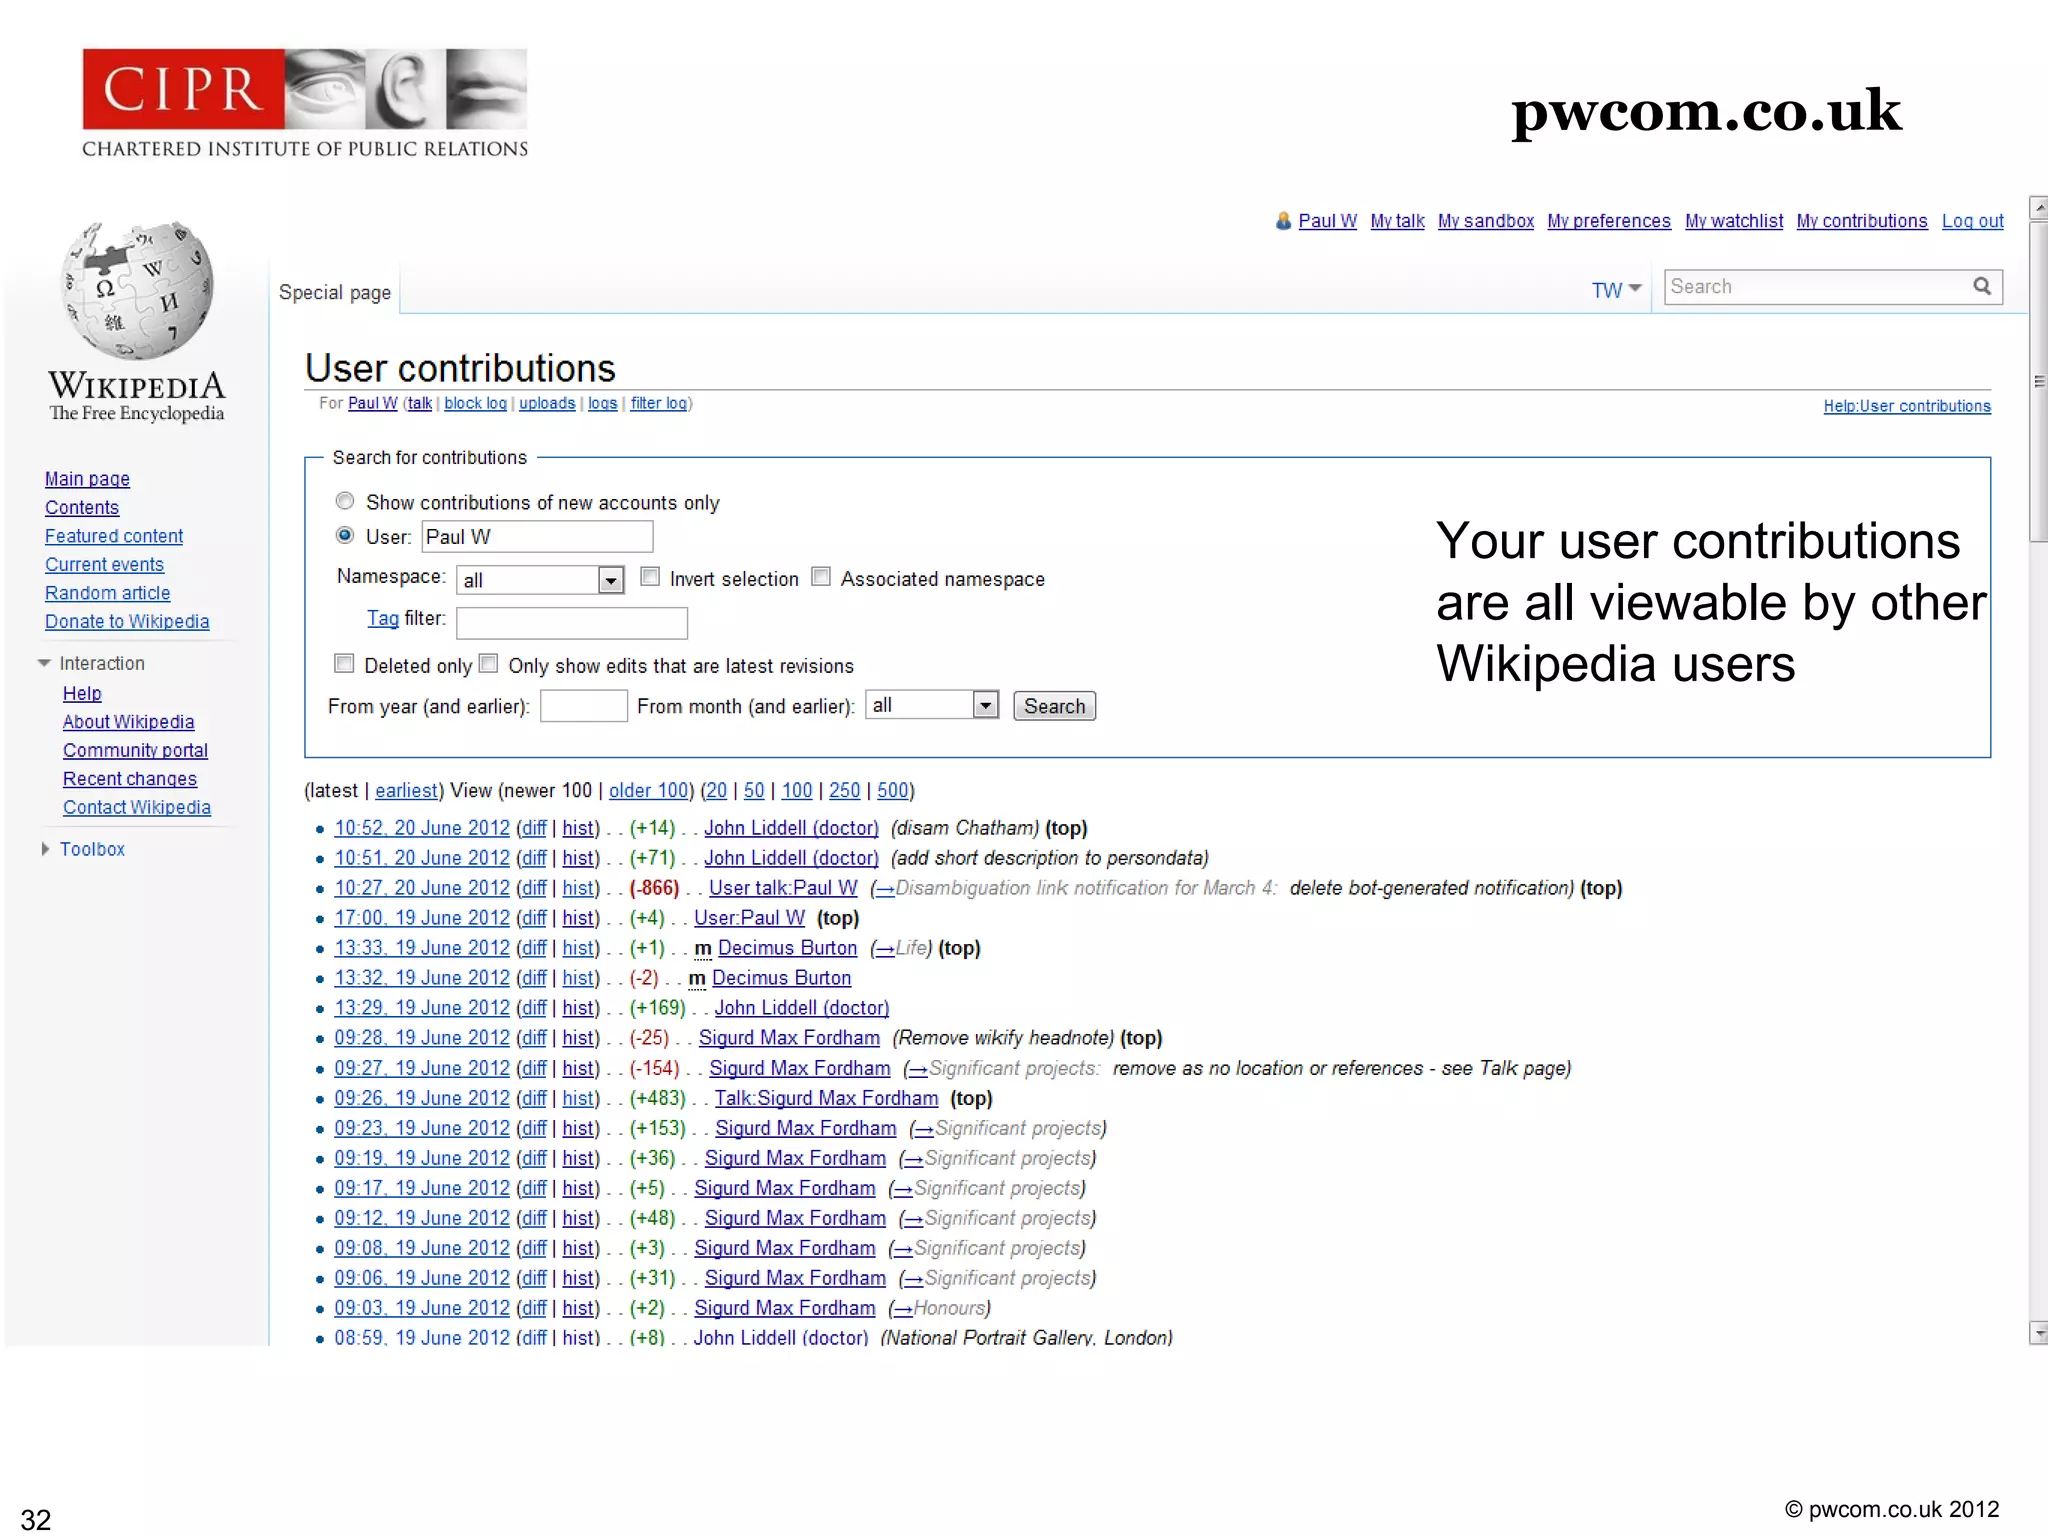Focus the Tag filter input field
The width and height of the screenshot is (2048, 1536).
572,623
